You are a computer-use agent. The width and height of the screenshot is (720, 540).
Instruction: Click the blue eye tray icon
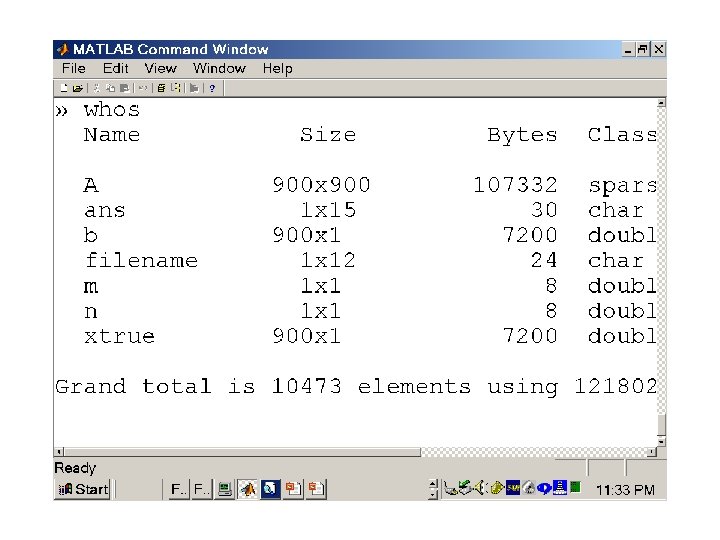click(544, 488)
